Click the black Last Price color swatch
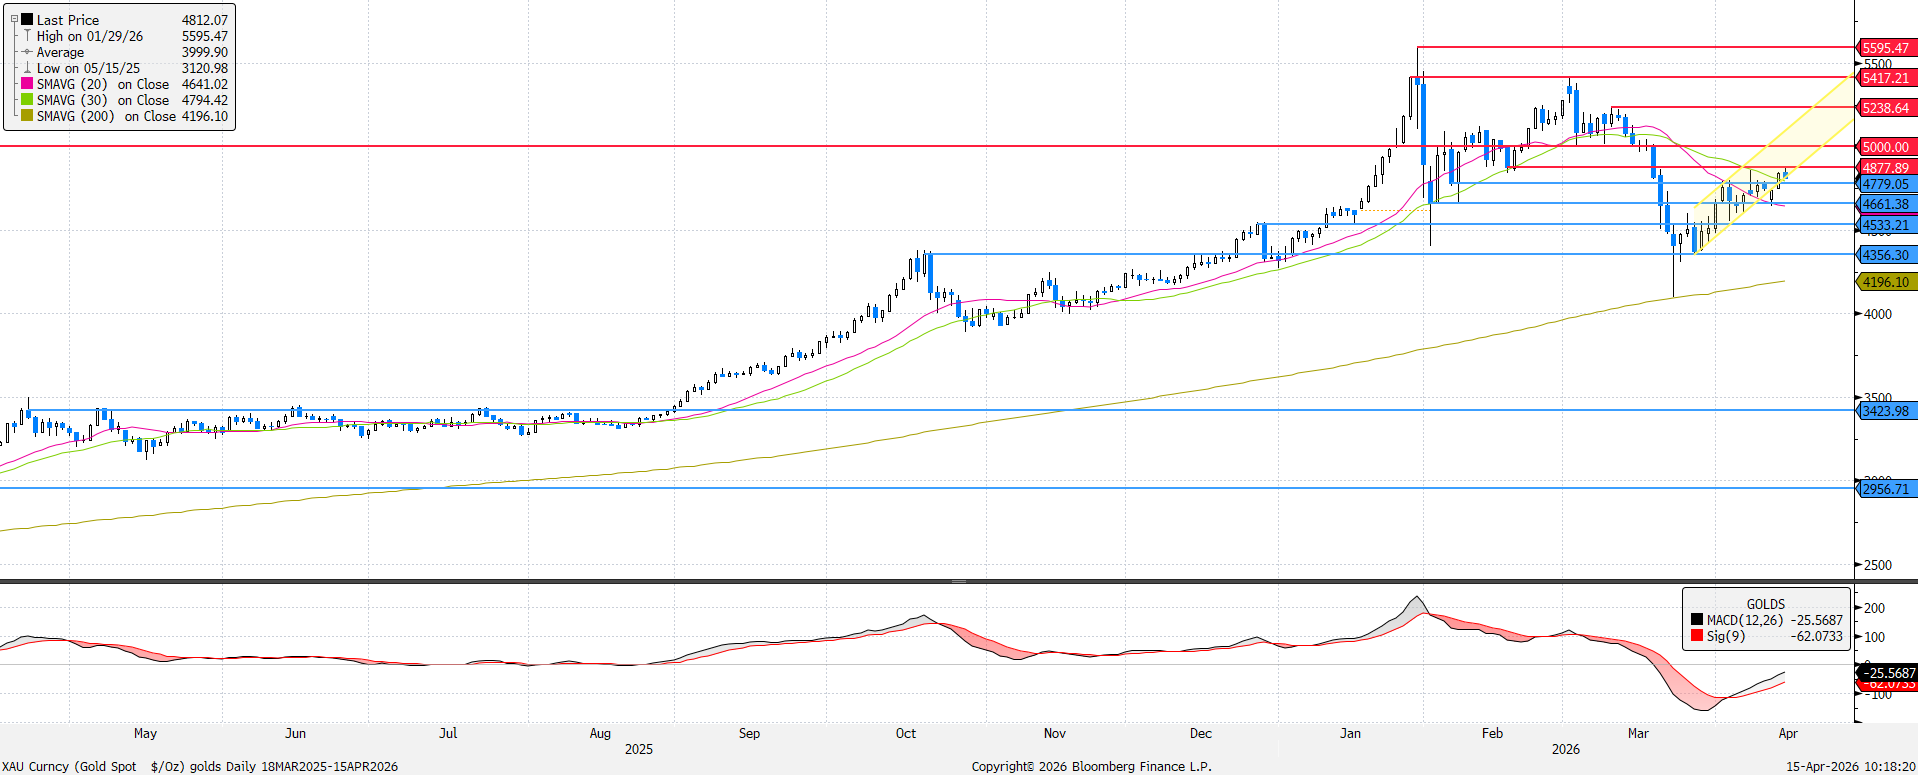The width and height of the screenshot is (1918, 775). (x=27, y=19)
